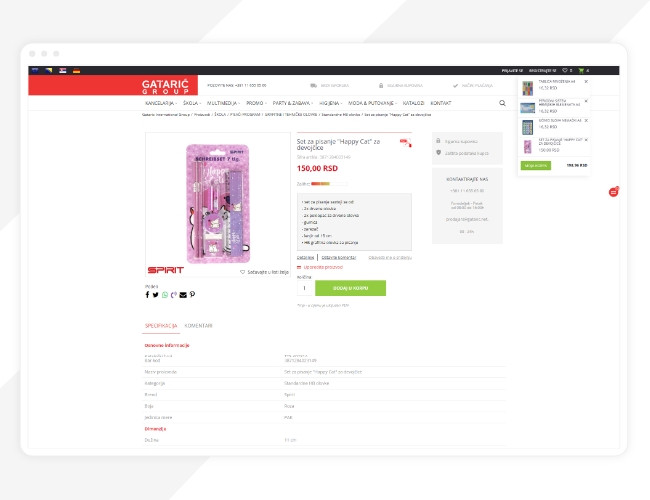Add product with Dodaj u korpu button

(x=350, y=288)
